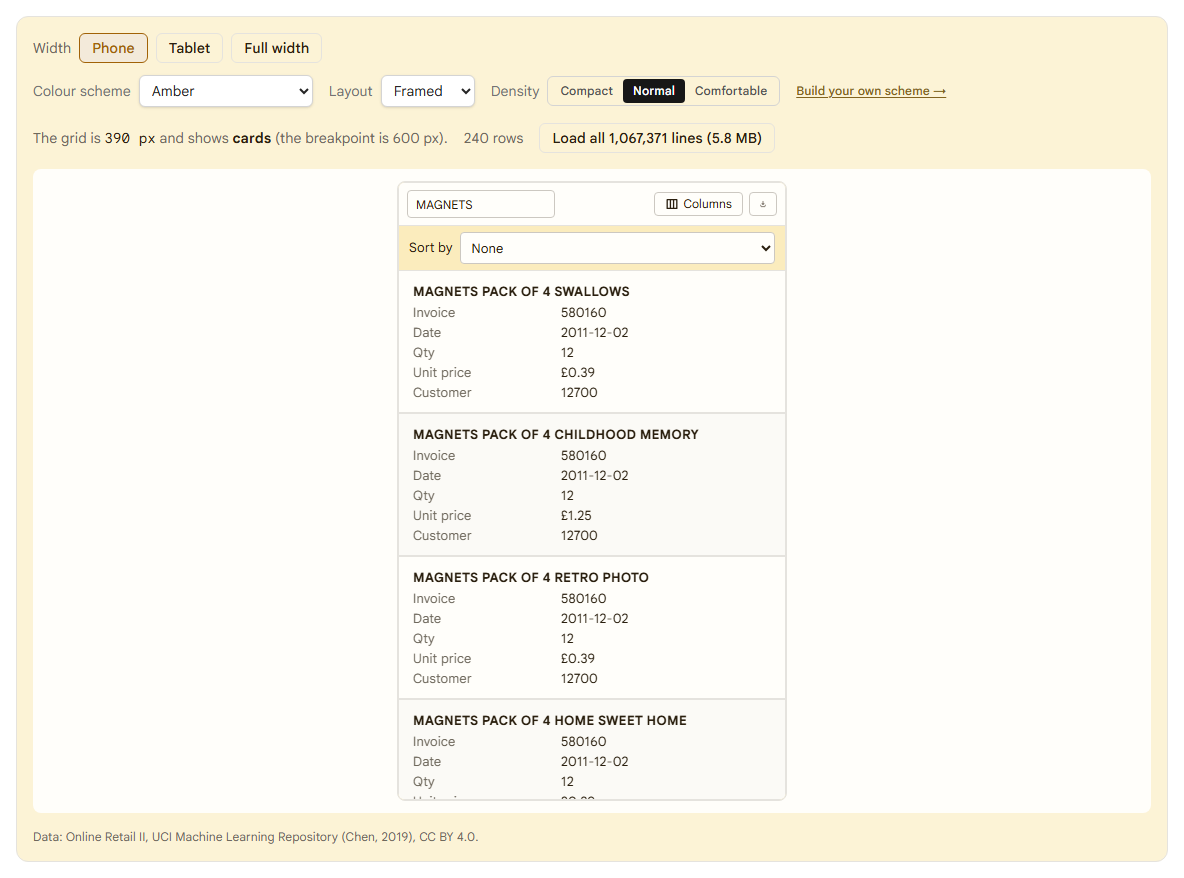Click the date 2011-12-02 in the CHILDHOOD MEMORY card

594,476
